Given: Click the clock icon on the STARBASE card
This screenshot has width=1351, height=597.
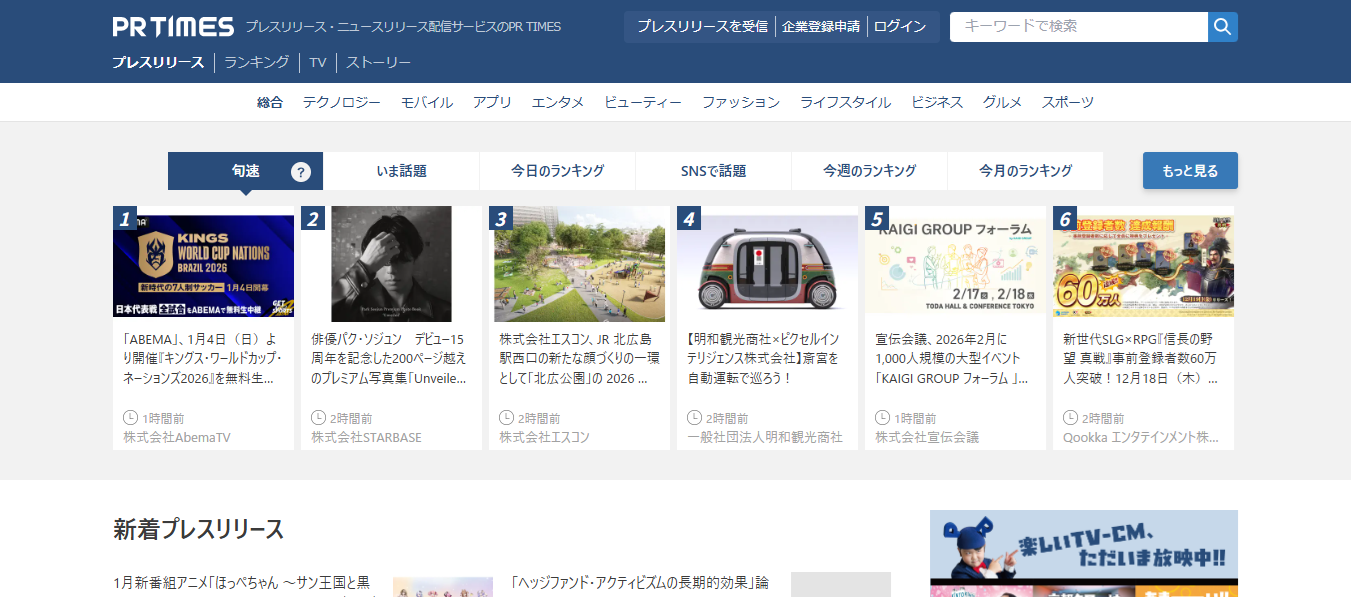Looking at the screenshot, I should pyautogui.click(x=318, y=418).
